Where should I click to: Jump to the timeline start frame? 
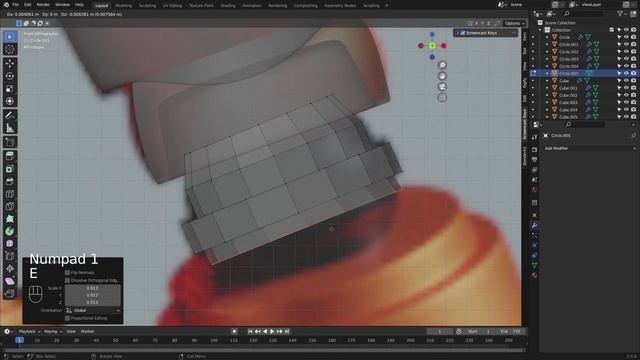point(250,331)
